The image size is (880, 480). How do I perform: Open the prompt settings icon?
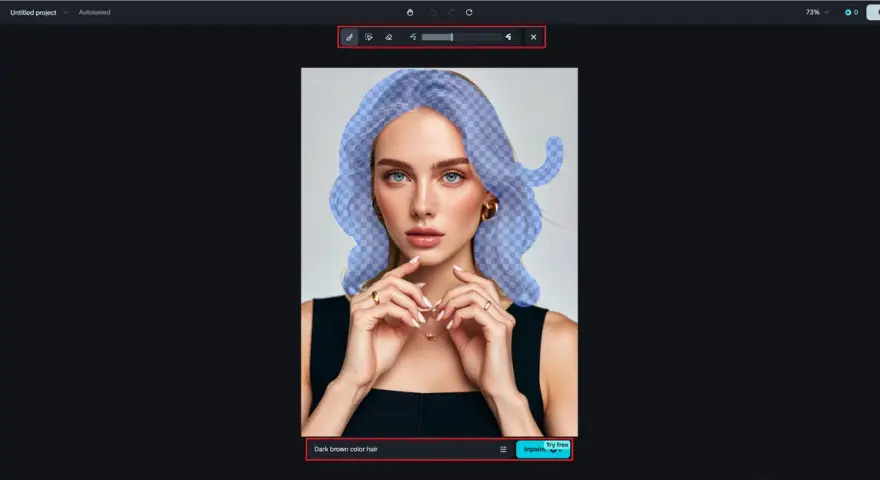pyautogui.click(x=503, y=449)
